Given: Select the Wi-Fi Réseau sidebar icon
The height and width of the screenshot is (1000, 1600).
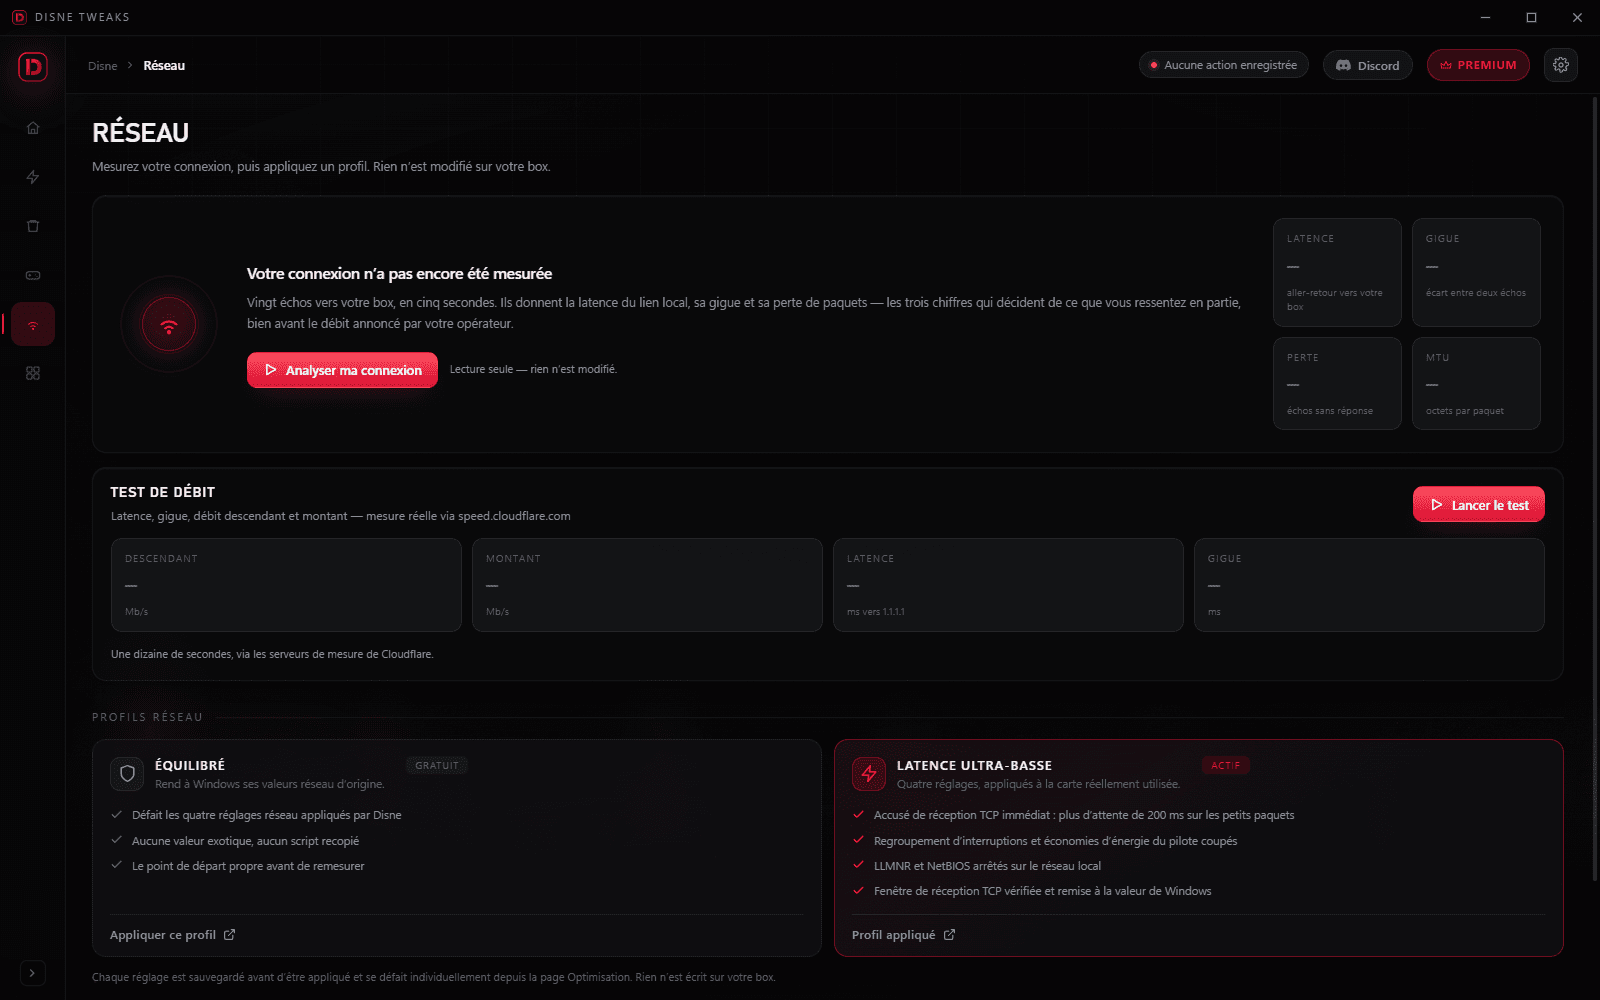Looking at the screenshot, I should (x=33, y=324).
